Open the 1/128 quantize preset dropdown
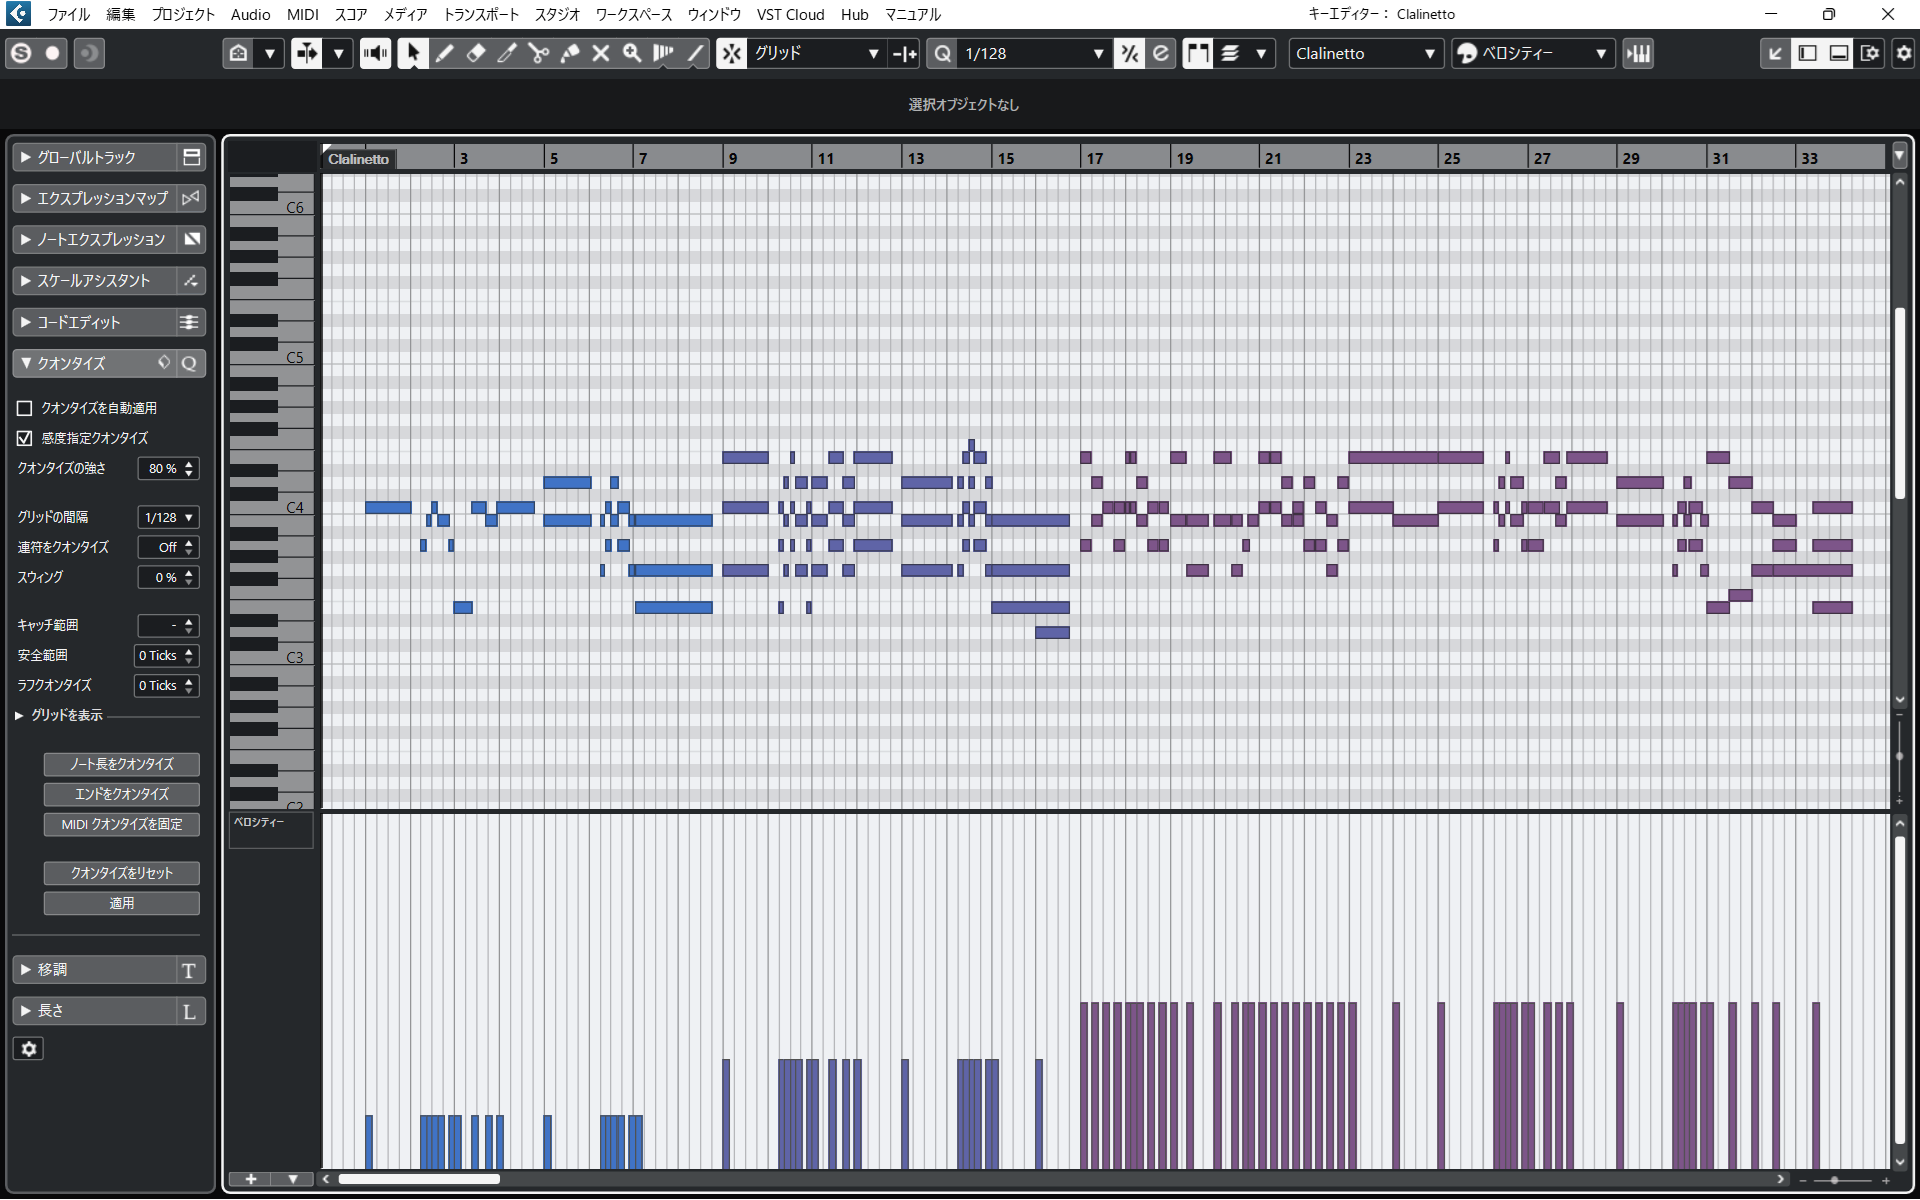The image size is (1920, 1200). click(1034, 53)
